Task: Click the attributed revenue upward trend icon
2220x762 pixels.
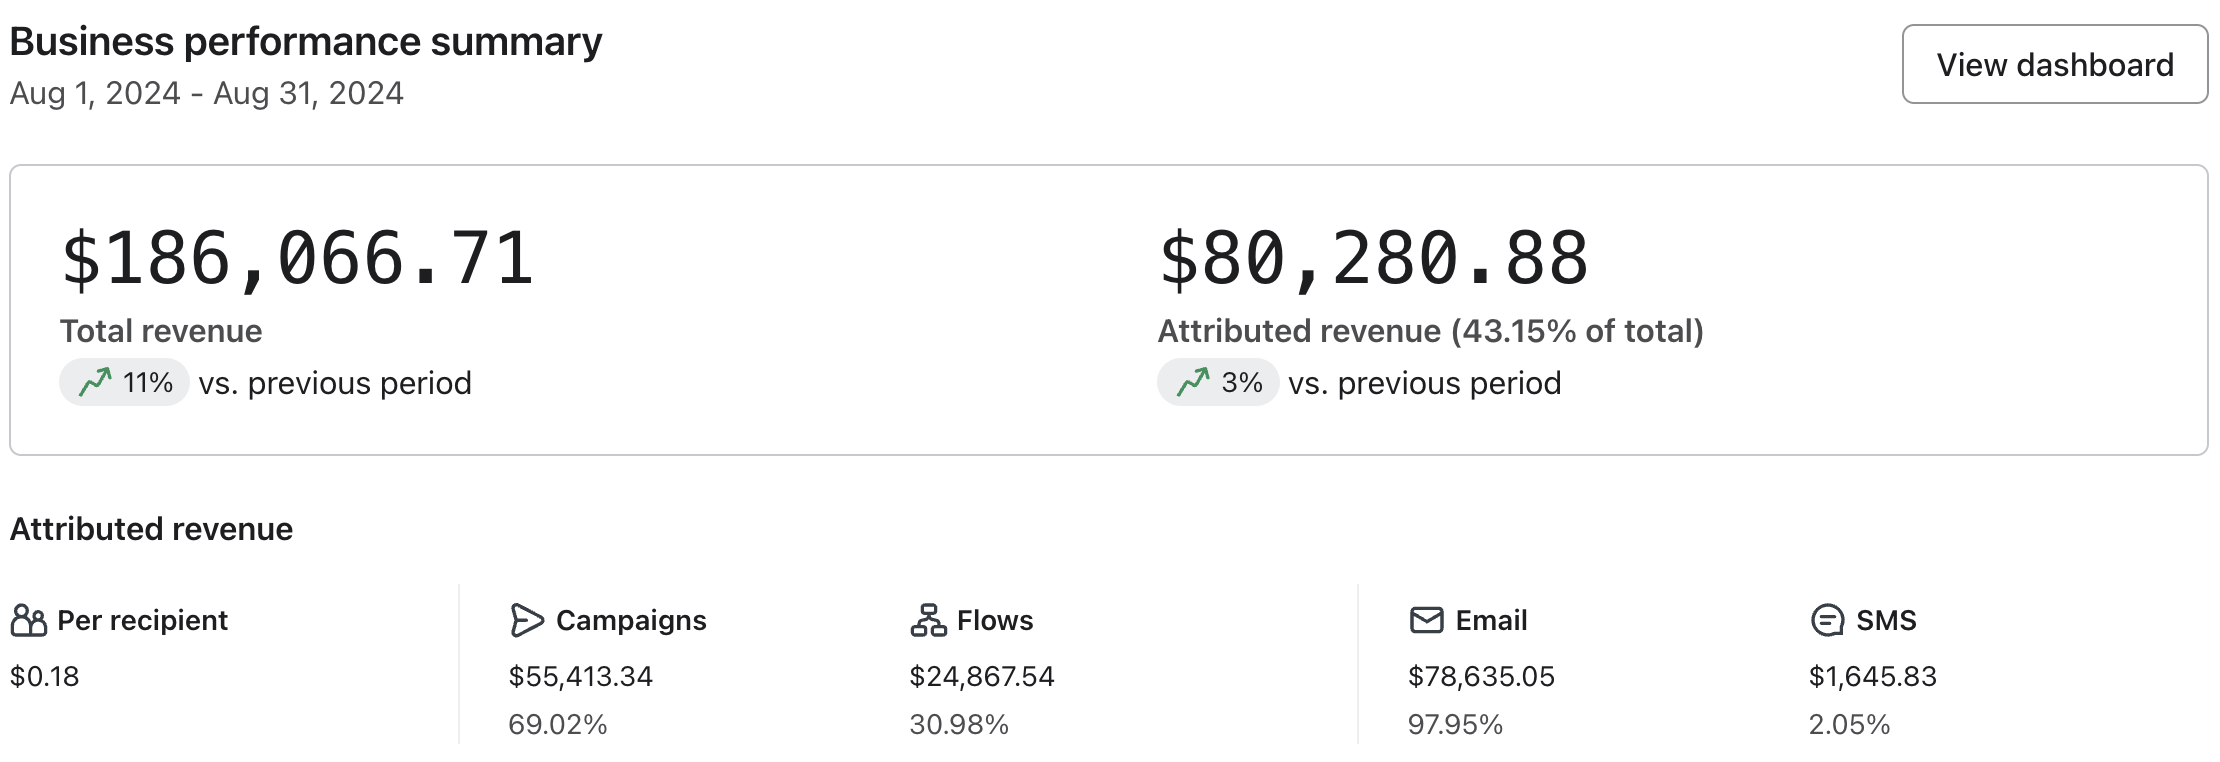Action: tap(1193, 382)
